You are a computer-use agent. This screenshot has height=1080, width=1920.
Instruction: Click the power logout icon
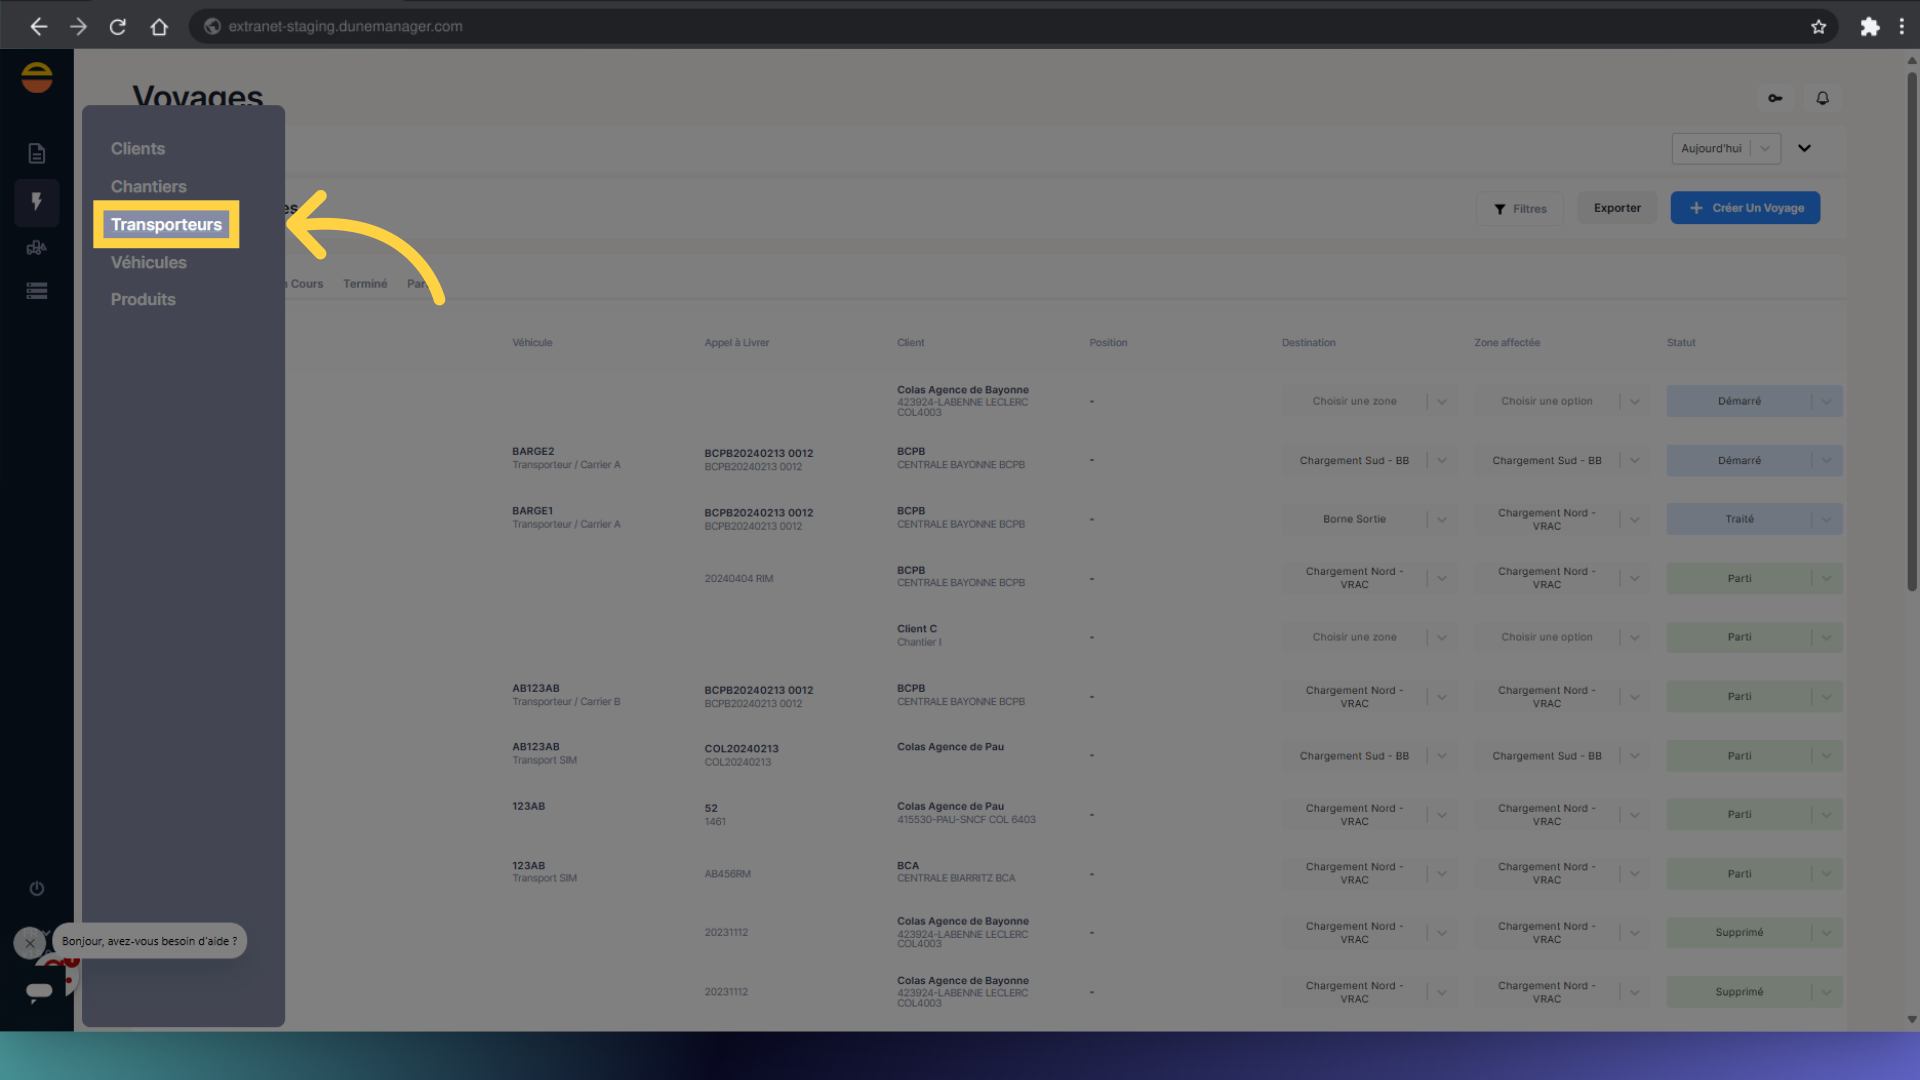click(37, 888)
